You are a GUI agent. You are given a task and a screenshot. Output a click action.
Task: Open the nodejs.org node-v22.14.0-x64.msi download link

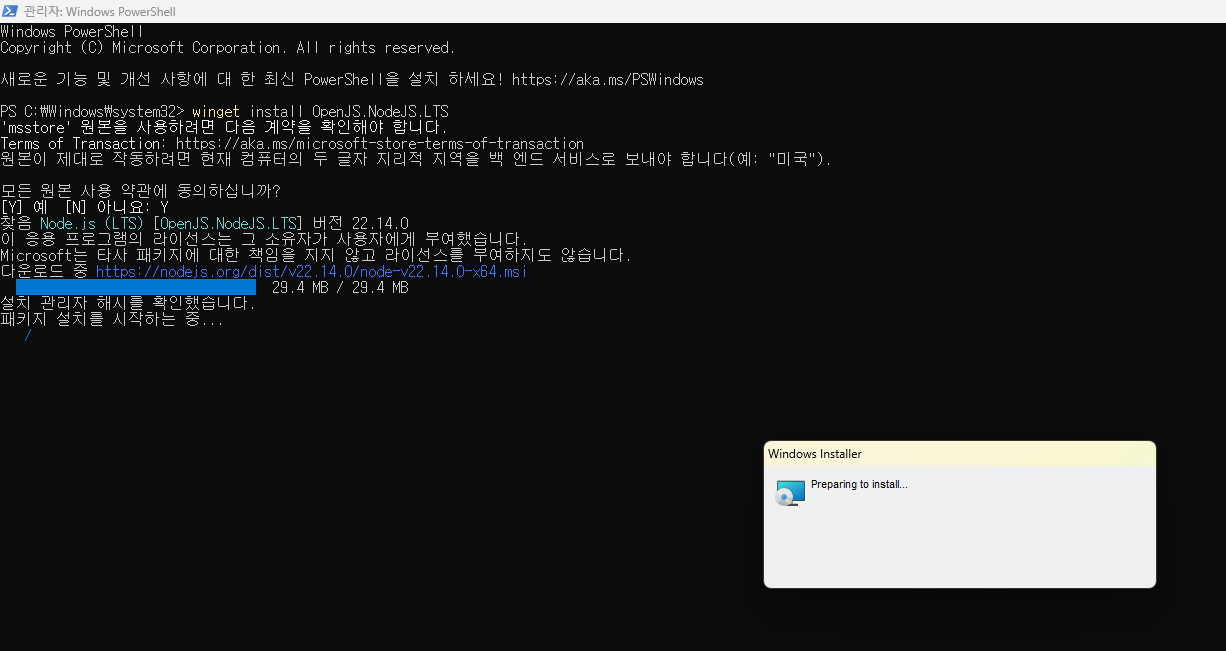[312, 271]
